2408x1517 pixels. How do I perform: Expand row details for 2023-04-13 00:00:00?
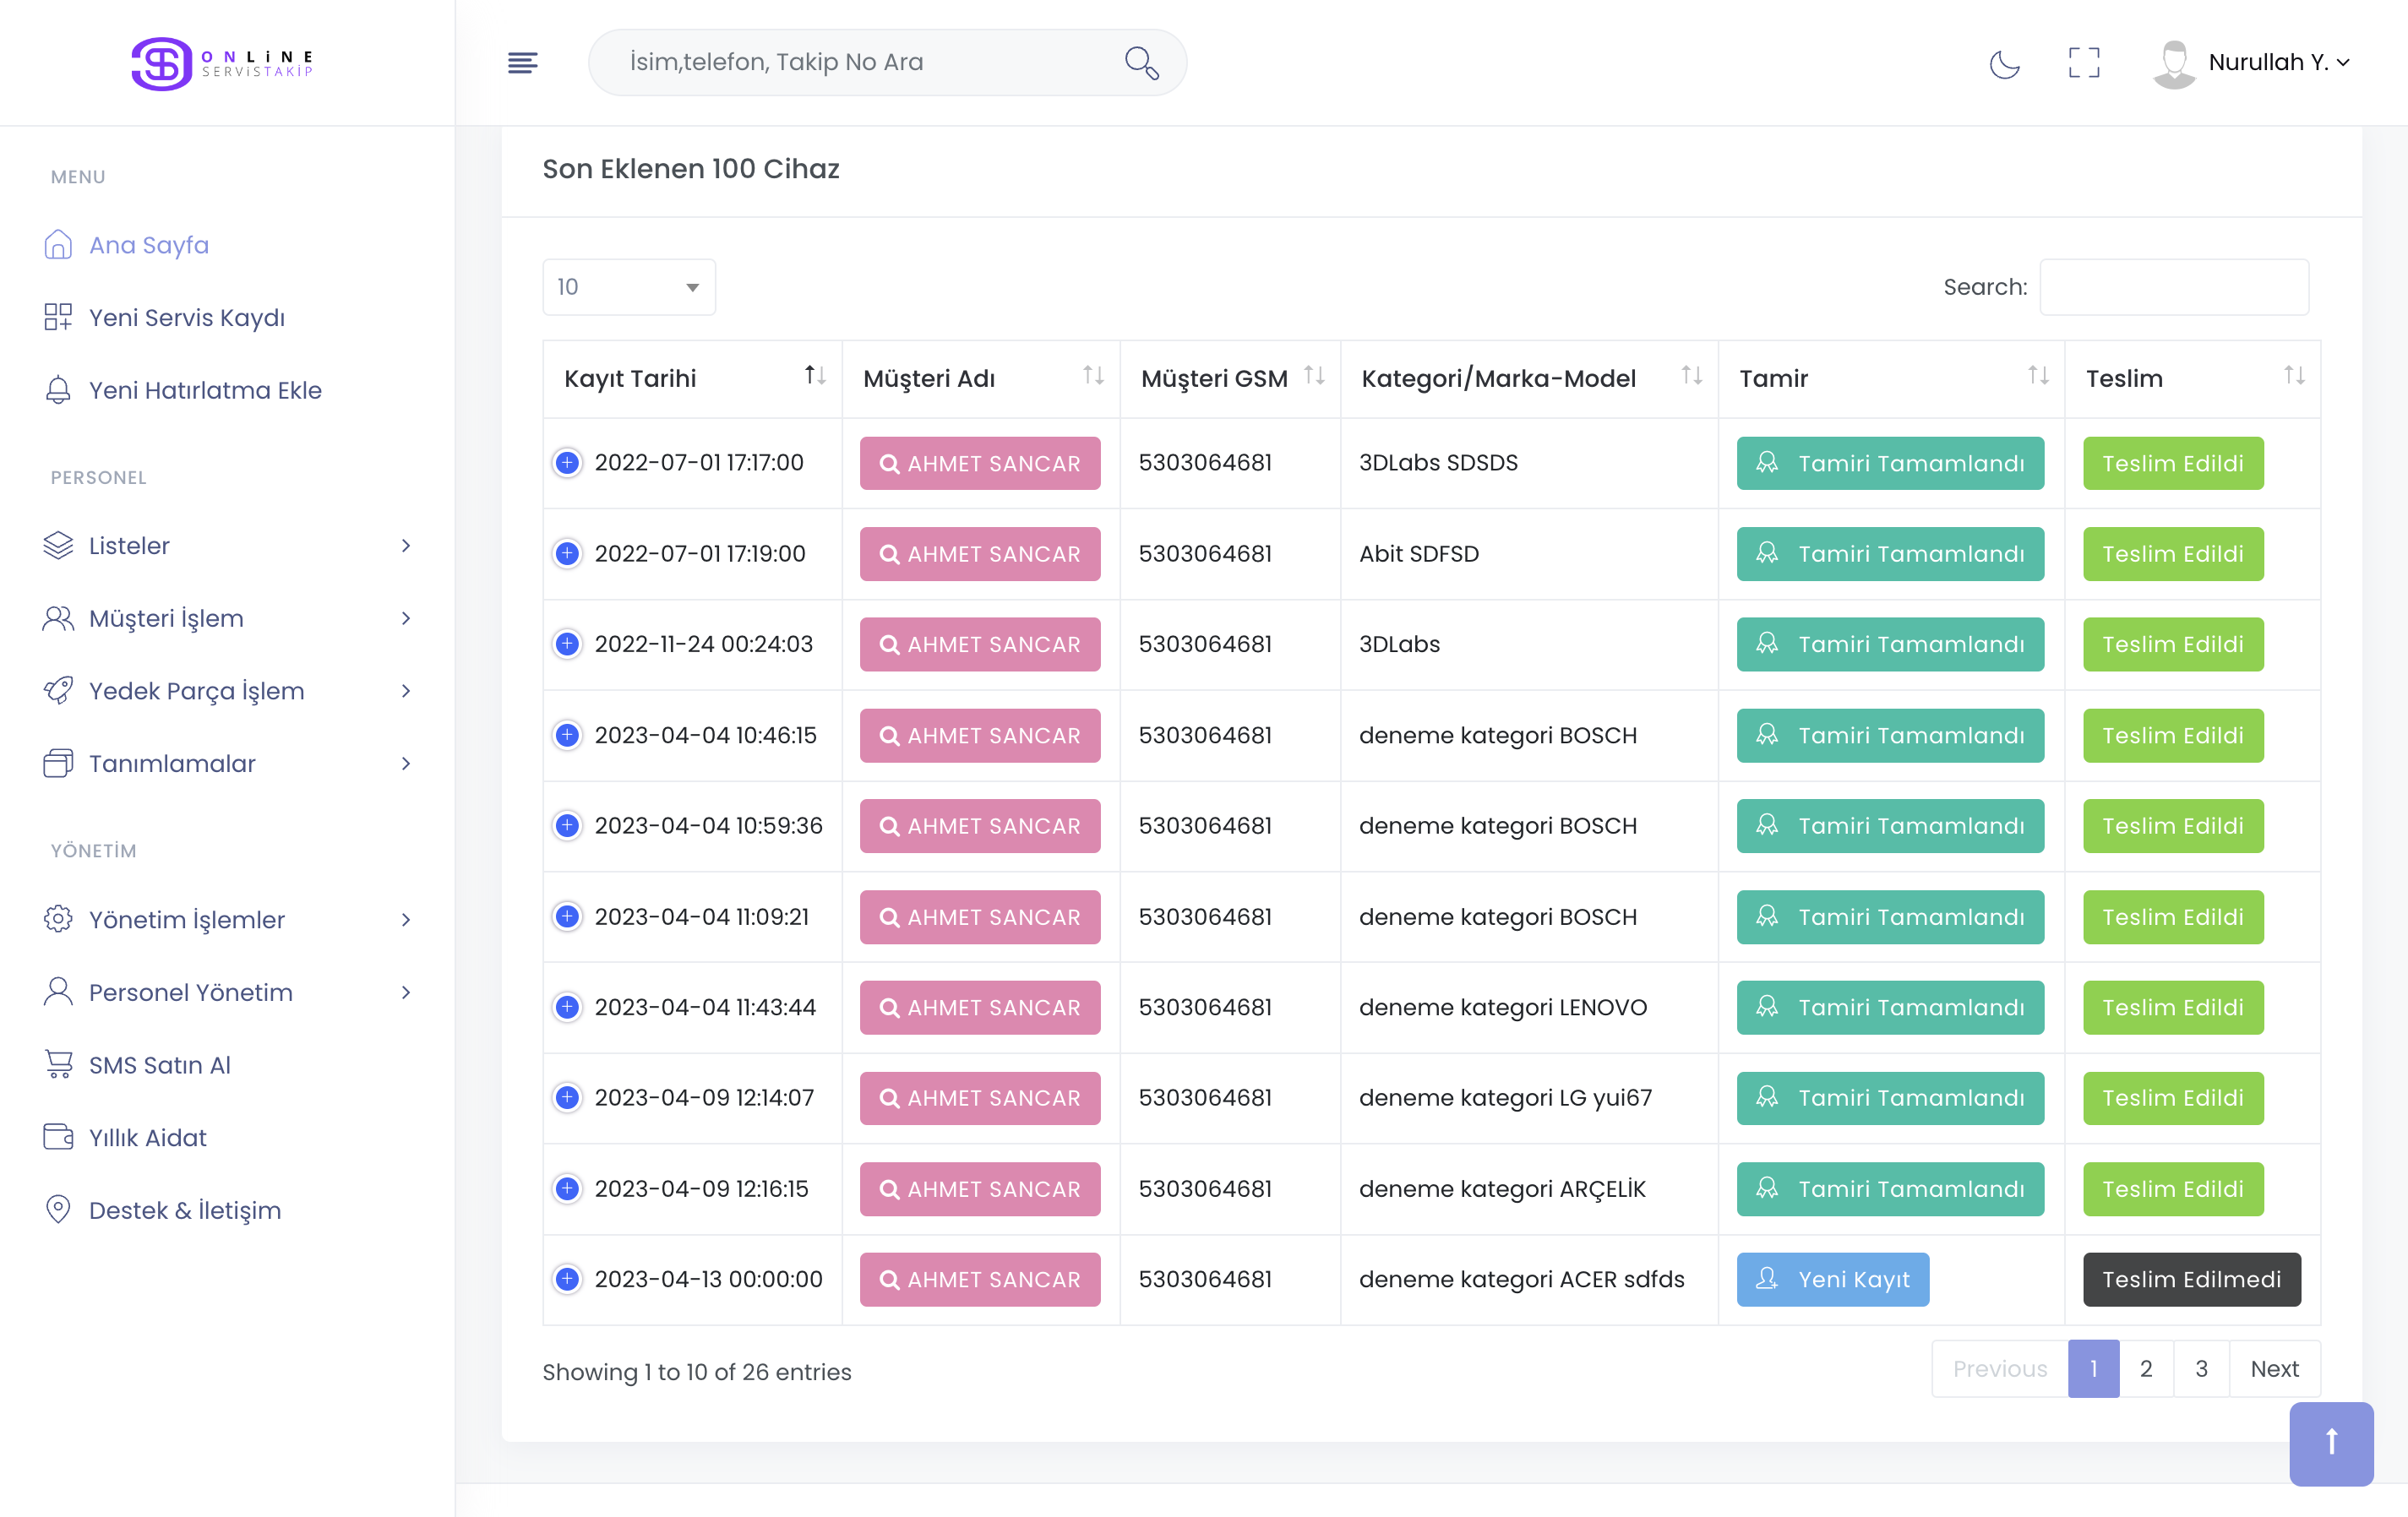pyautogui.click(x=567, y=1279)
